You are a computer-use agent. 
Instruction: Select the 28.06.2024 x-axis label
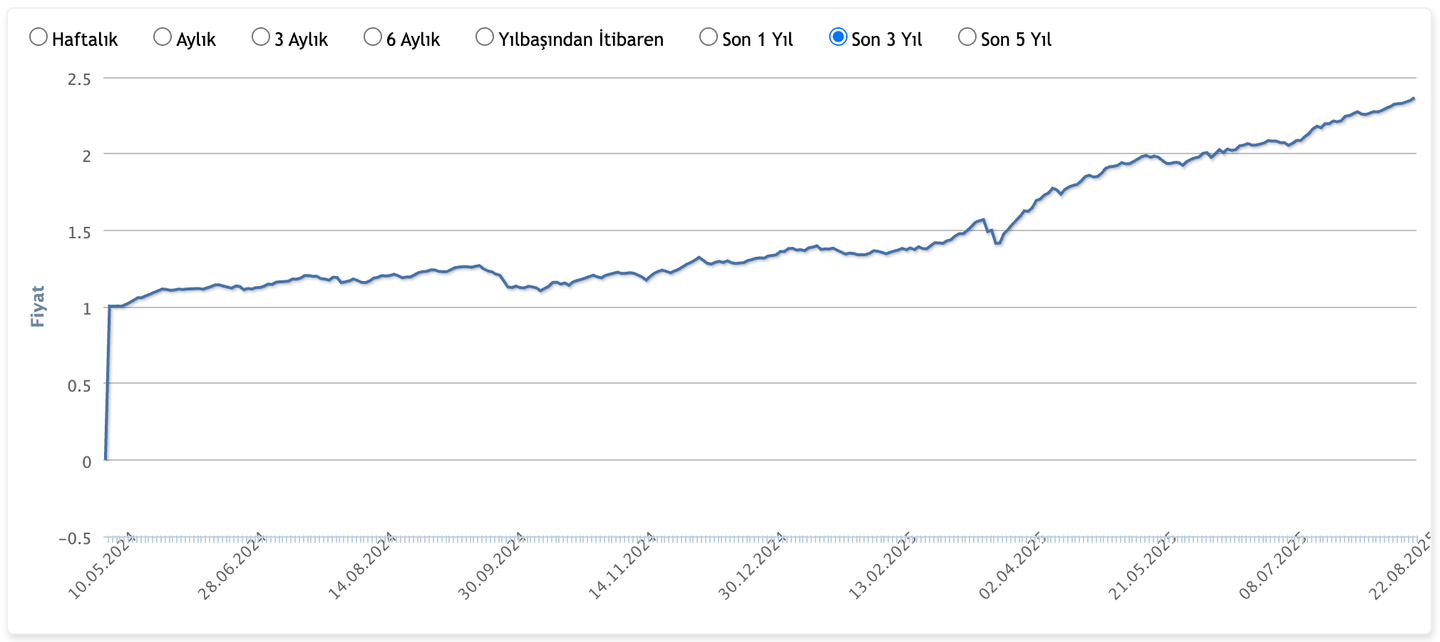(x=232, y=565)
